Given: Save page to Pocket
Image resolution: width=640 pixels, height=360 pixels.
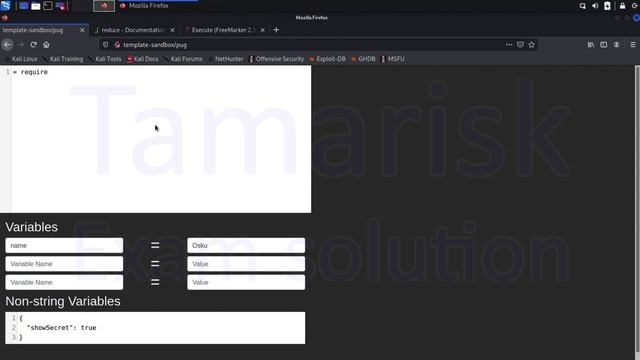Looking at the screenshot, I should pos(520,45).
